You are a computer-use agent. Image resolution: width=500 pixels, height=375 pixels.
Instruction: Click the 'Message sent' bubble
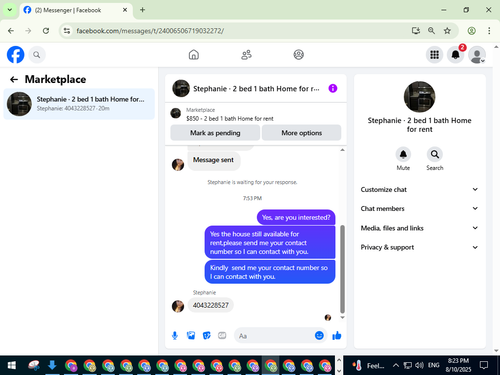213,160
